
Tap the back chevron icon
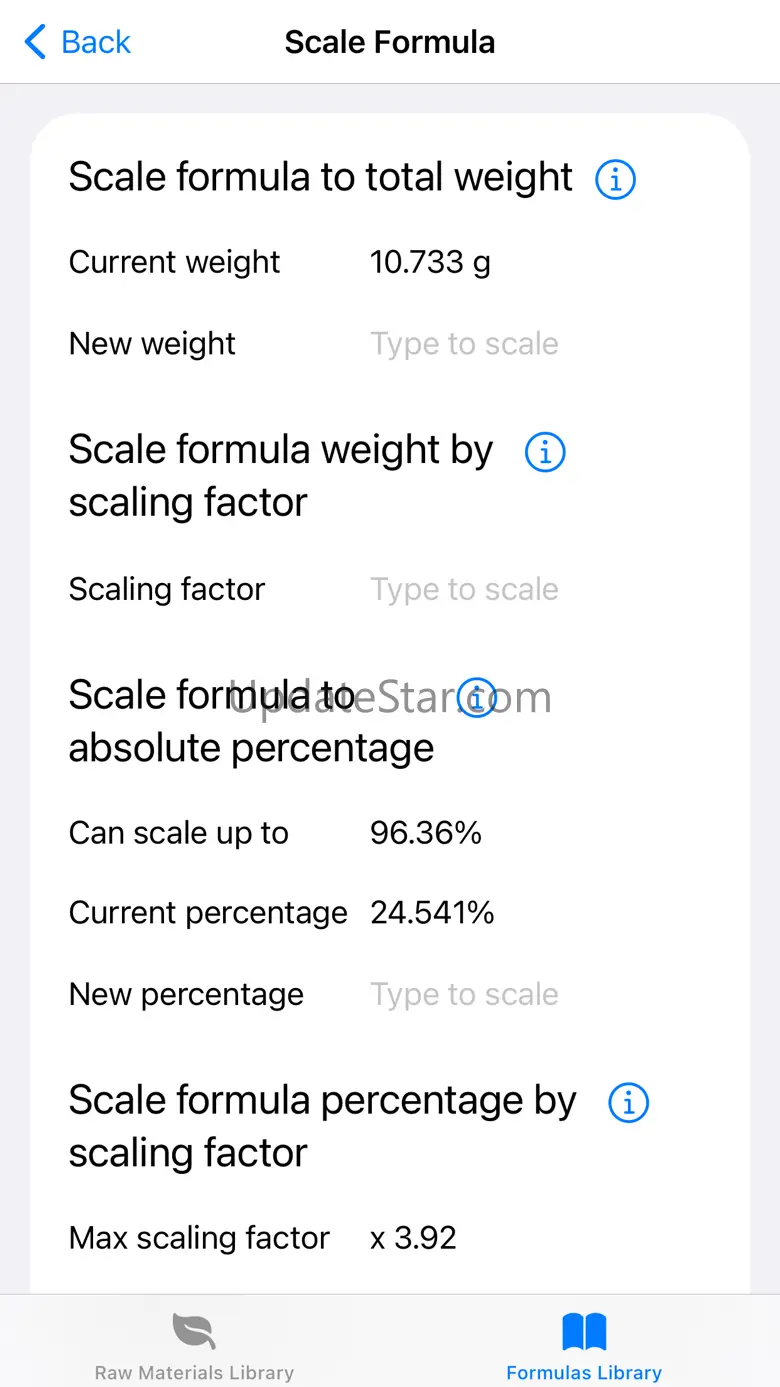[35, 42]
